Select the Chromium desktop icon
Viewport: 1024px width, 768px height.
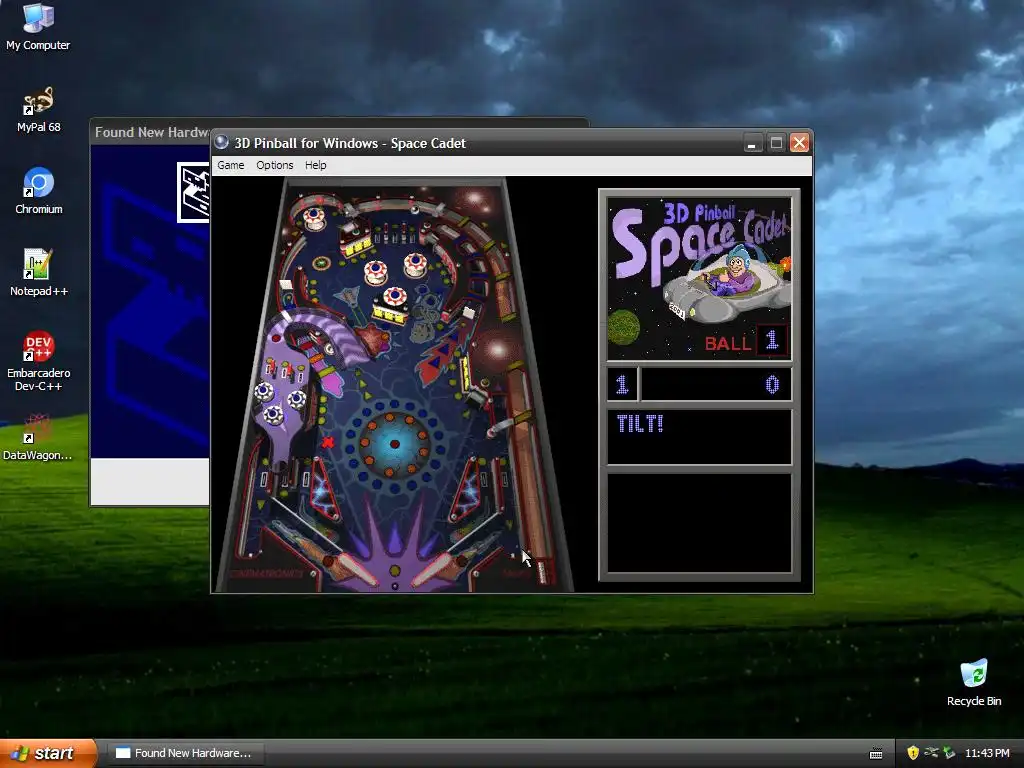pyautogui.click(x=39, y=191)
